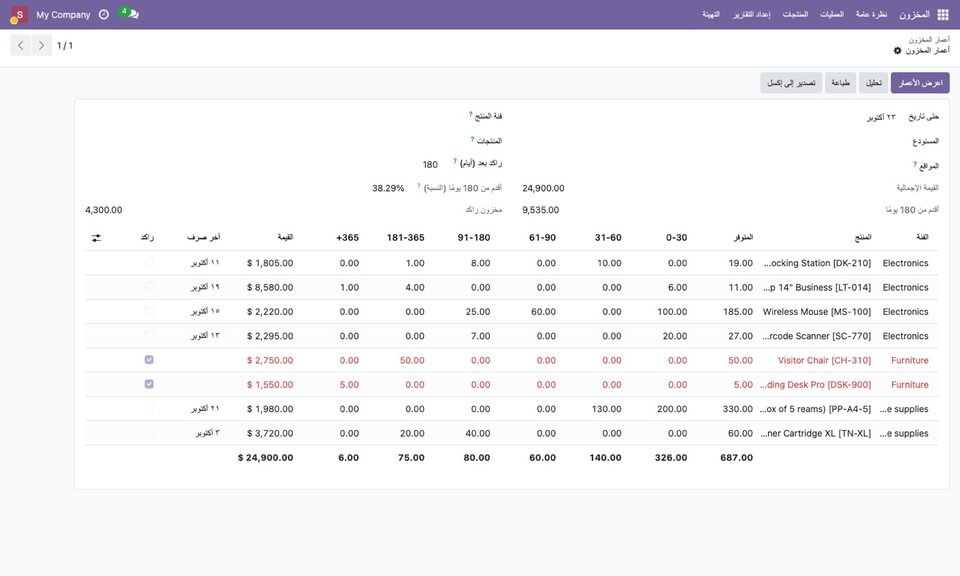Viewport: 960px width, 576px height.
Task: Click the تصدير إلى إكسل button
Action: coord(791,83)
